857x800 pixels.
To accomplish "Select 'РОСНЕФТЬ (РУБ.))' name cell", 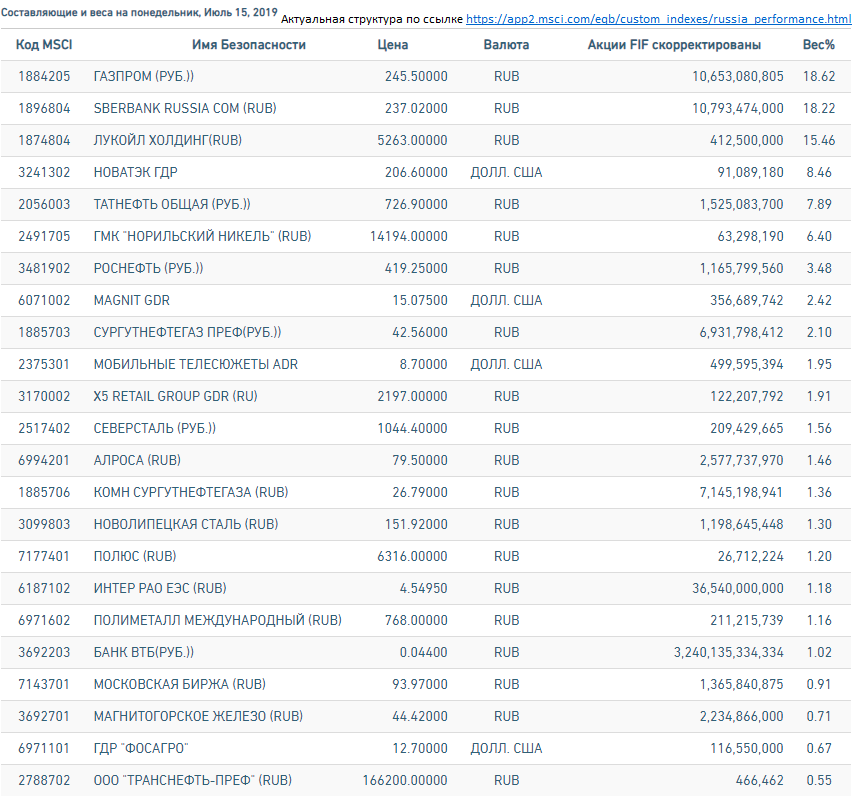I will coord(148,268).
